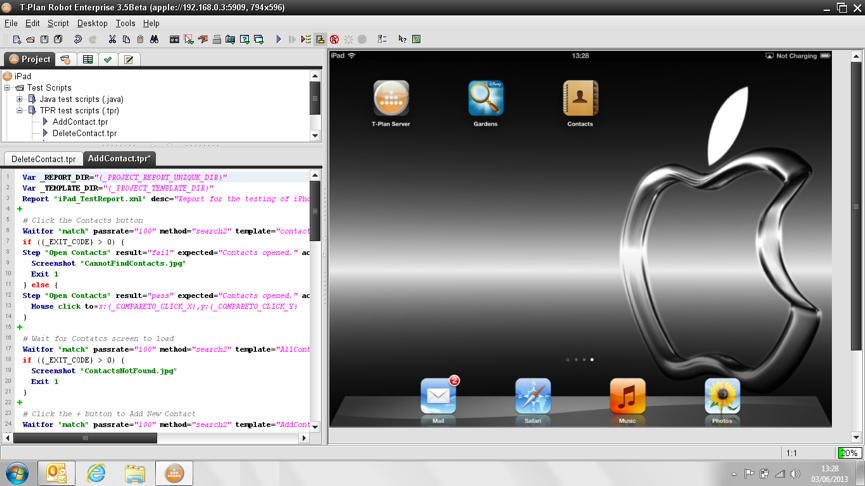Viewport: 865px width, 486px height.
Task: Click the screenshot camera toolbar icon
Action: 231,39
